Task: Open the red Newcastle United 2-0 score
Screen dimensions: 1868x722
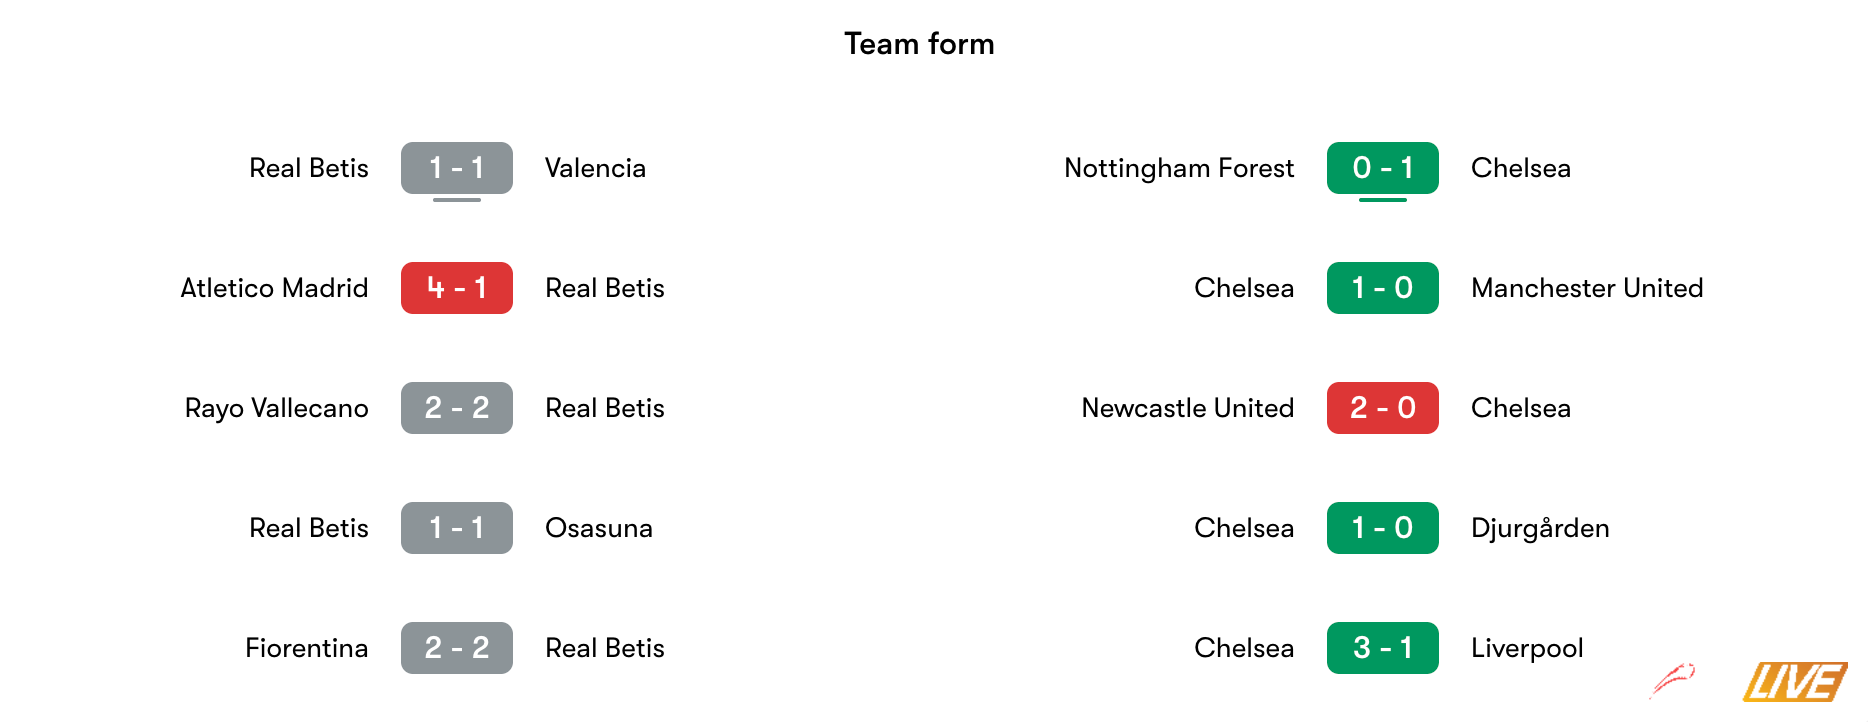Action: tap(1383, 408)
